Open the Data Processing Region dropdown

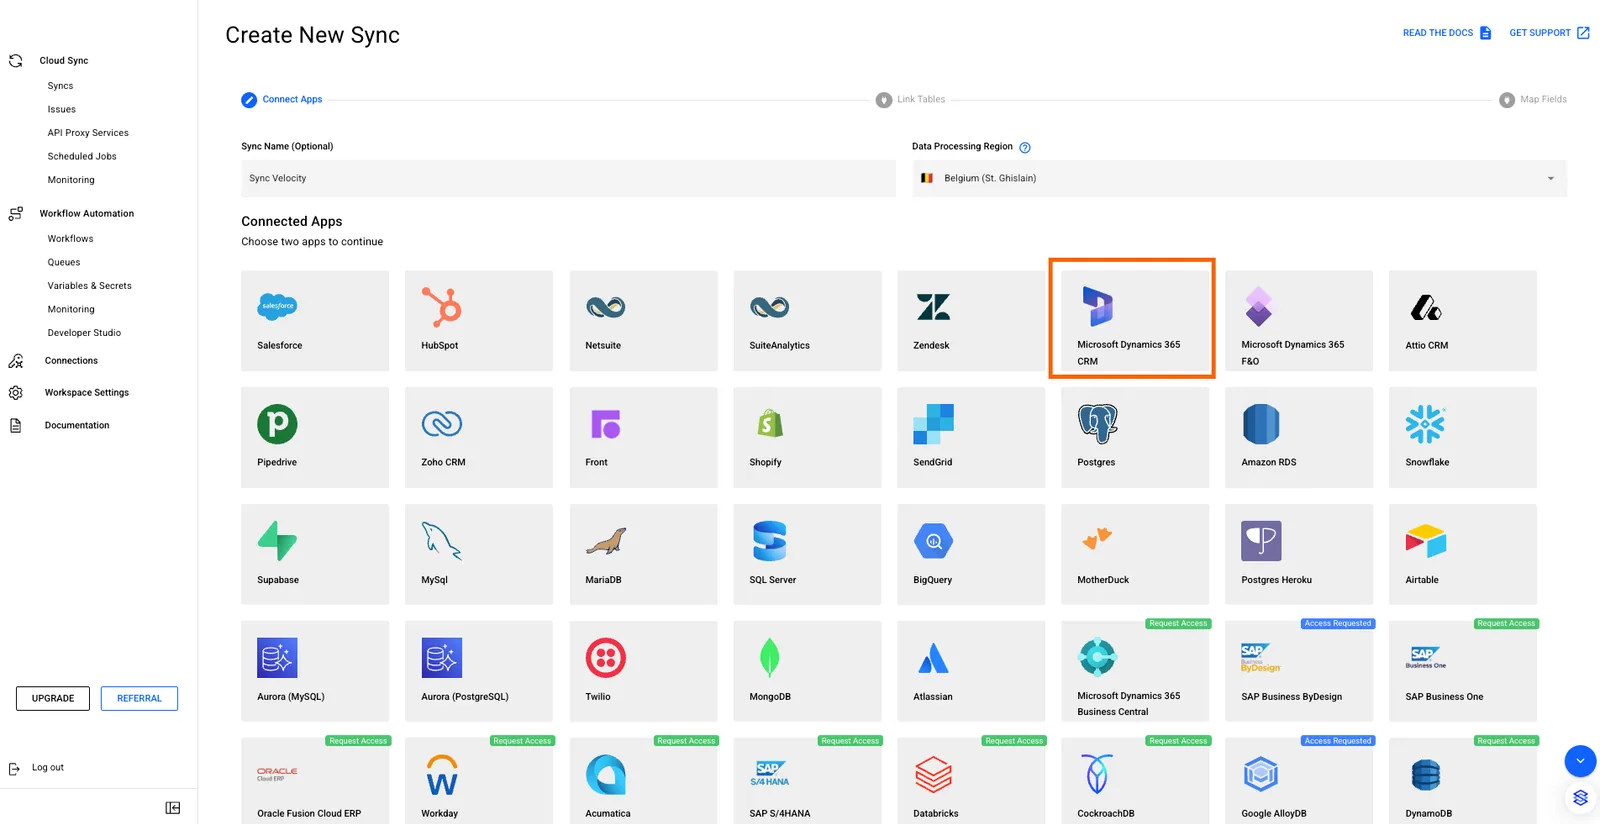tap(1239, 178)
